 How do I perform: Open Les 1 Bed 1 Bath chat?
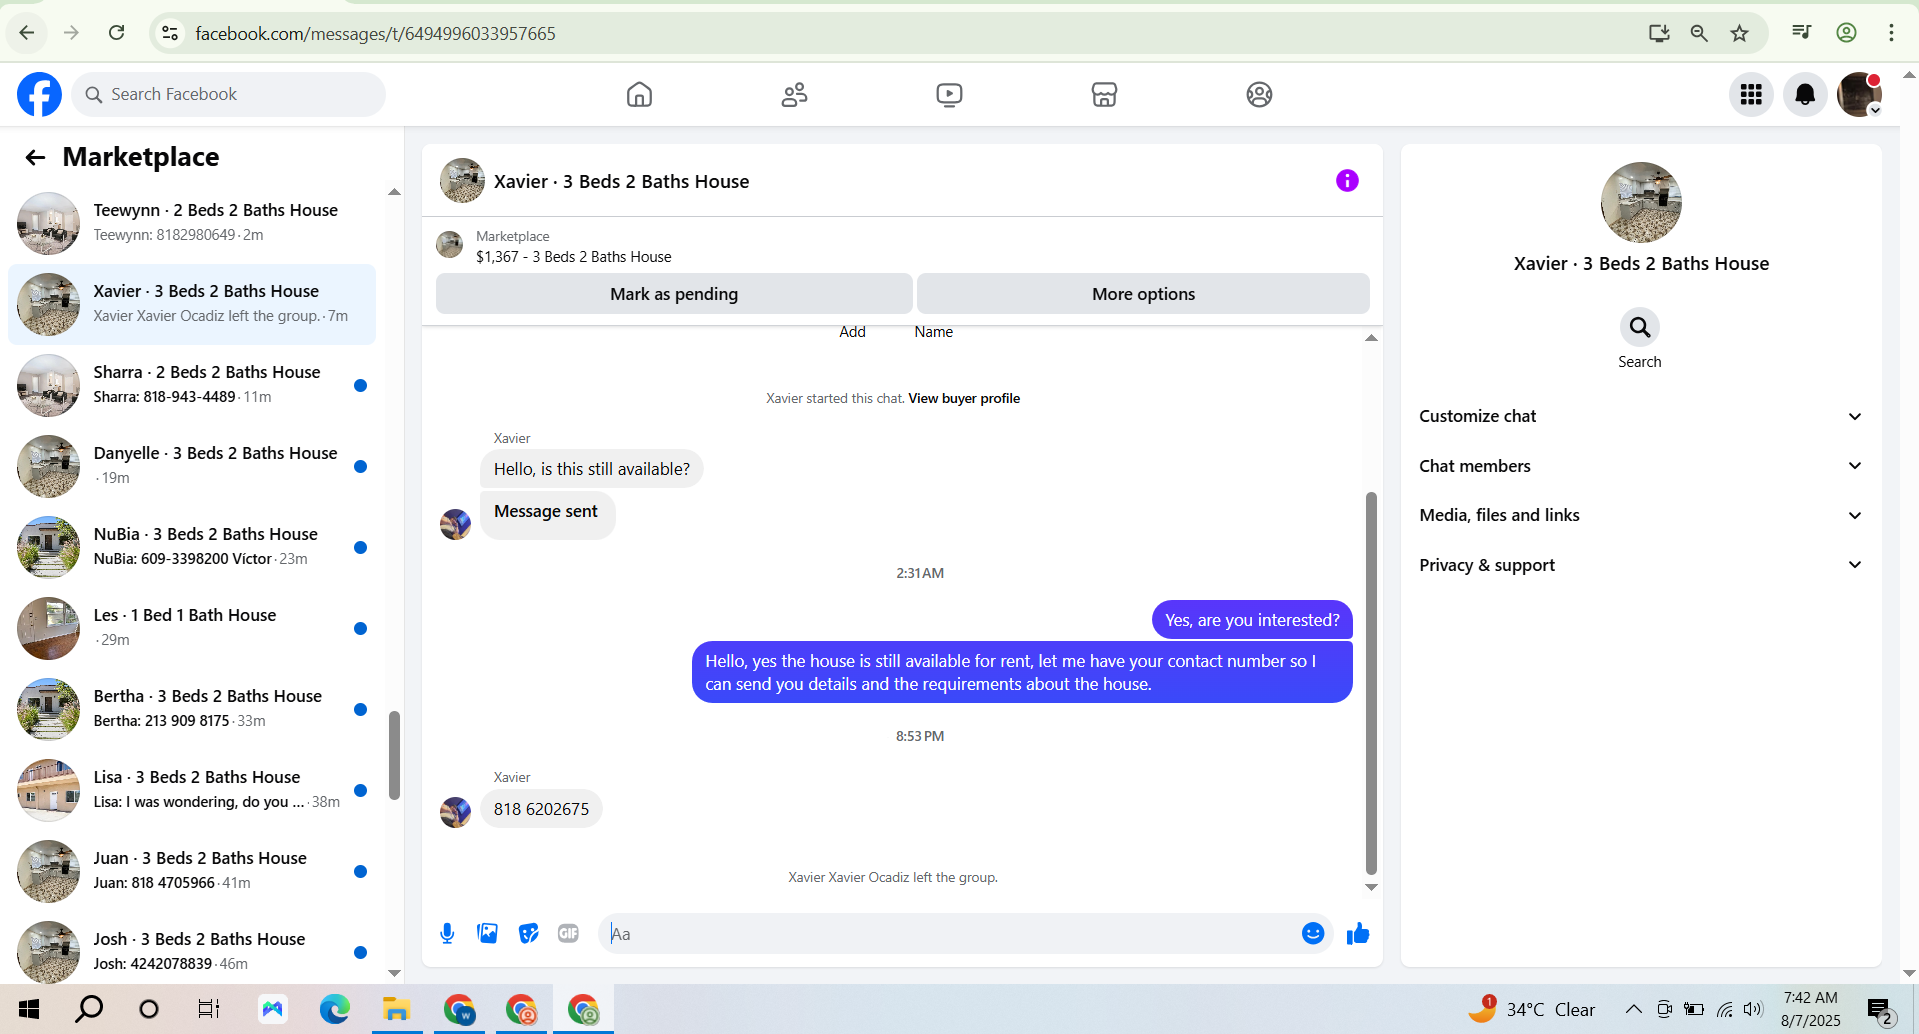click(192, 628)
